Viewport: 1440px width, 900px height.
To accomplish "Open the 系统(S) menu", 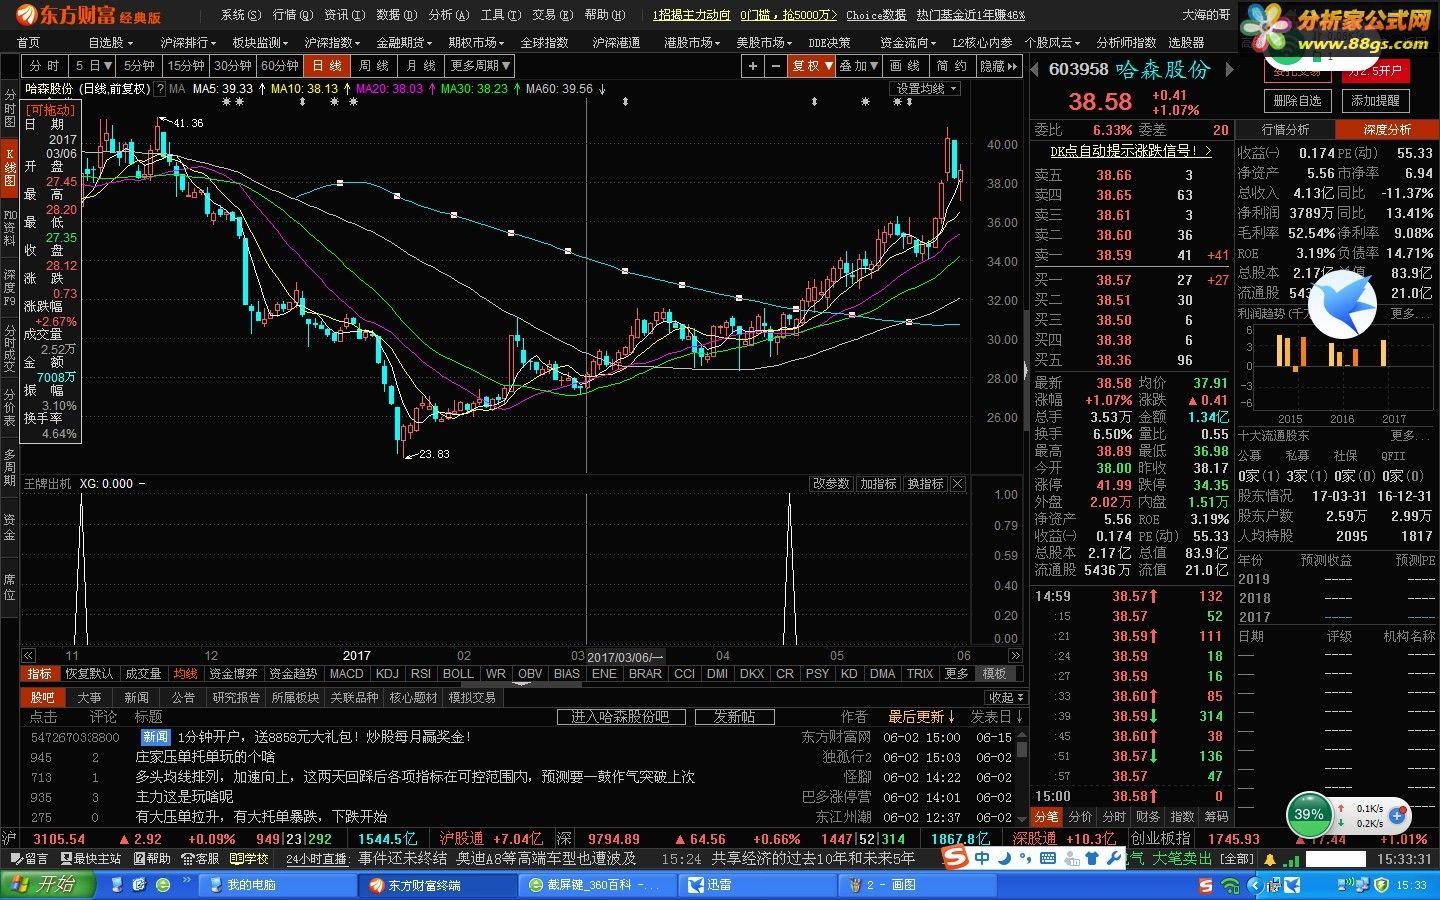I will (x=240, y=15).
